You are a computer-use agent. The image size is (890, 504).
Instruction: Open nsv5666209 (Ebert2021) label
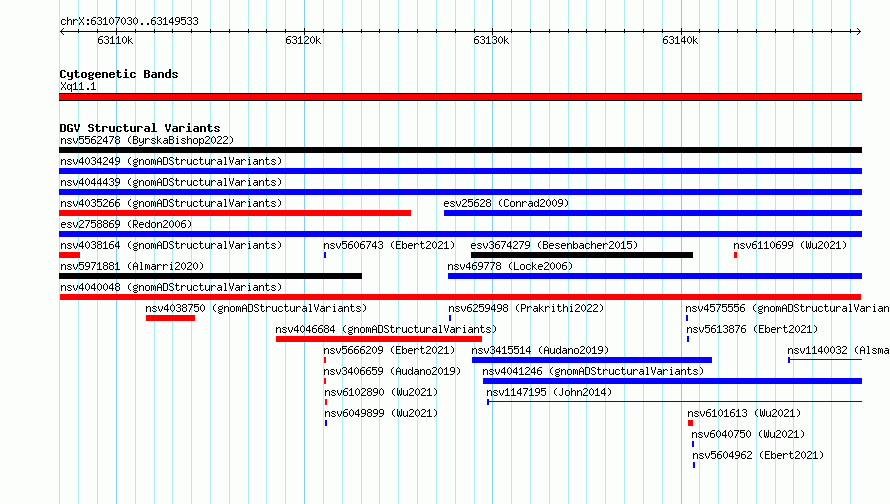coord(389,350)
